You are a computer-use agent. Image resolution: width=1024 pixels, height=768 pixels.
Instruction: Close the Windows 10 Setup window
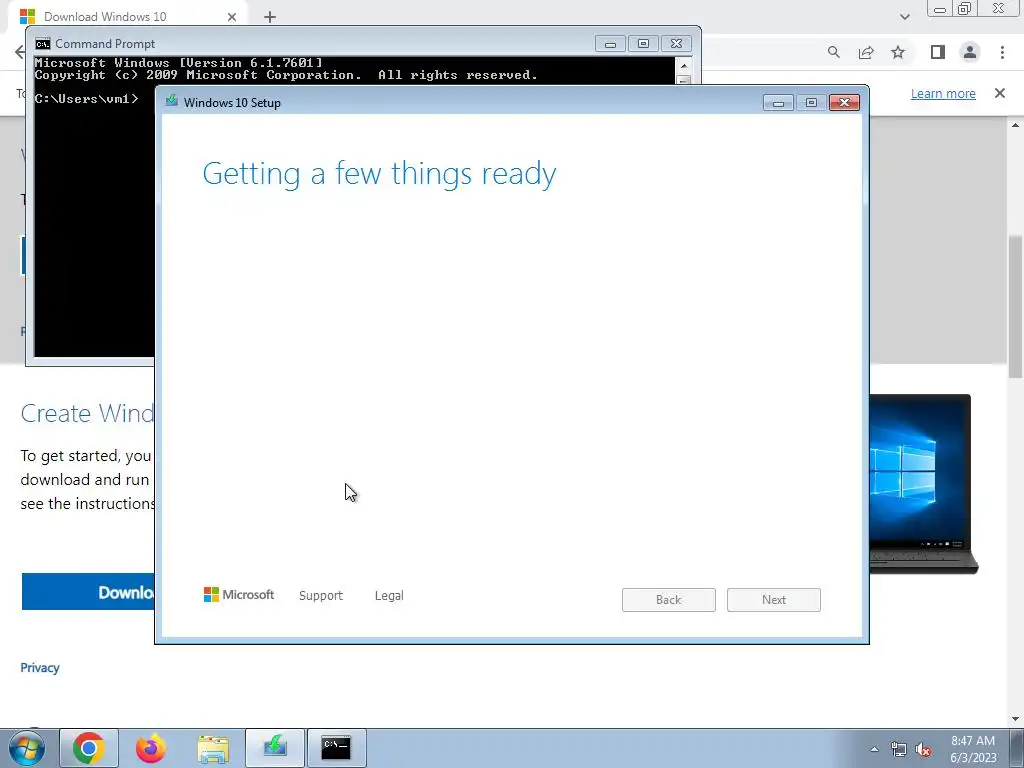844,103
